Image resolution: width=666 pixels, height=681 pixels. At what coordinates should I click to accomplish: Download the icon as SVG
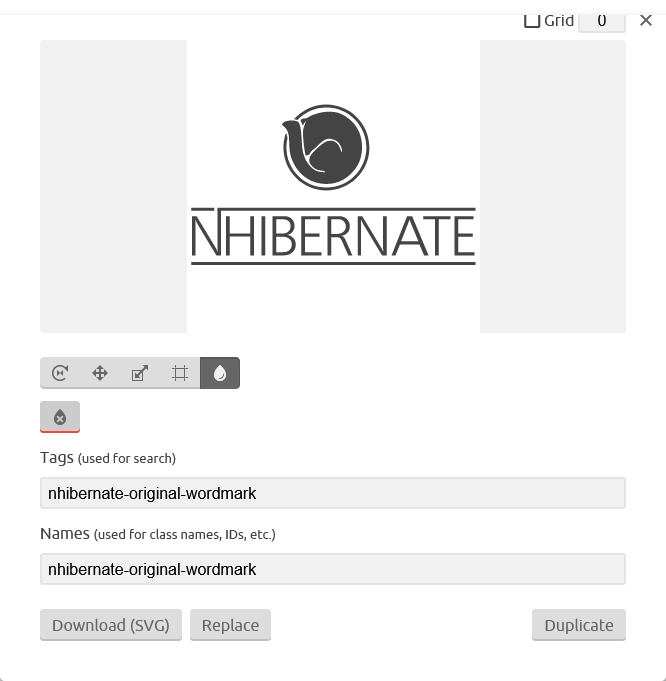click(111, 625)
